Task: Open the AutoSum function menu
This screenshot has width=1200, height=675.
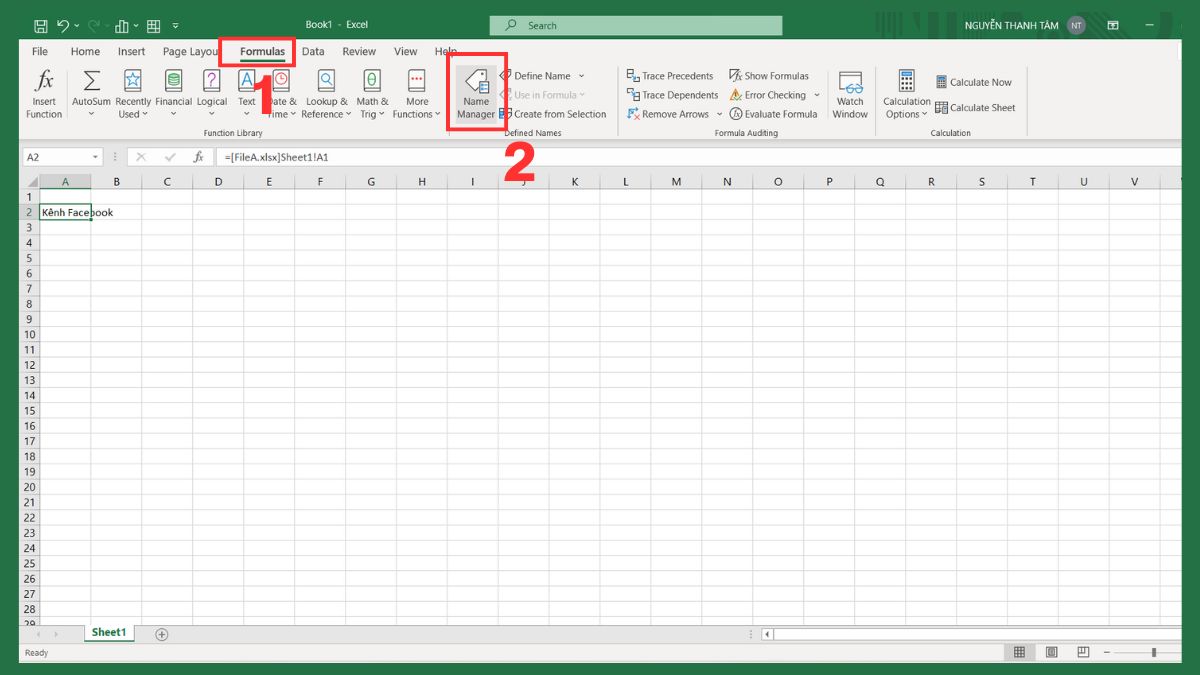Action: click(x=91, y=95)
